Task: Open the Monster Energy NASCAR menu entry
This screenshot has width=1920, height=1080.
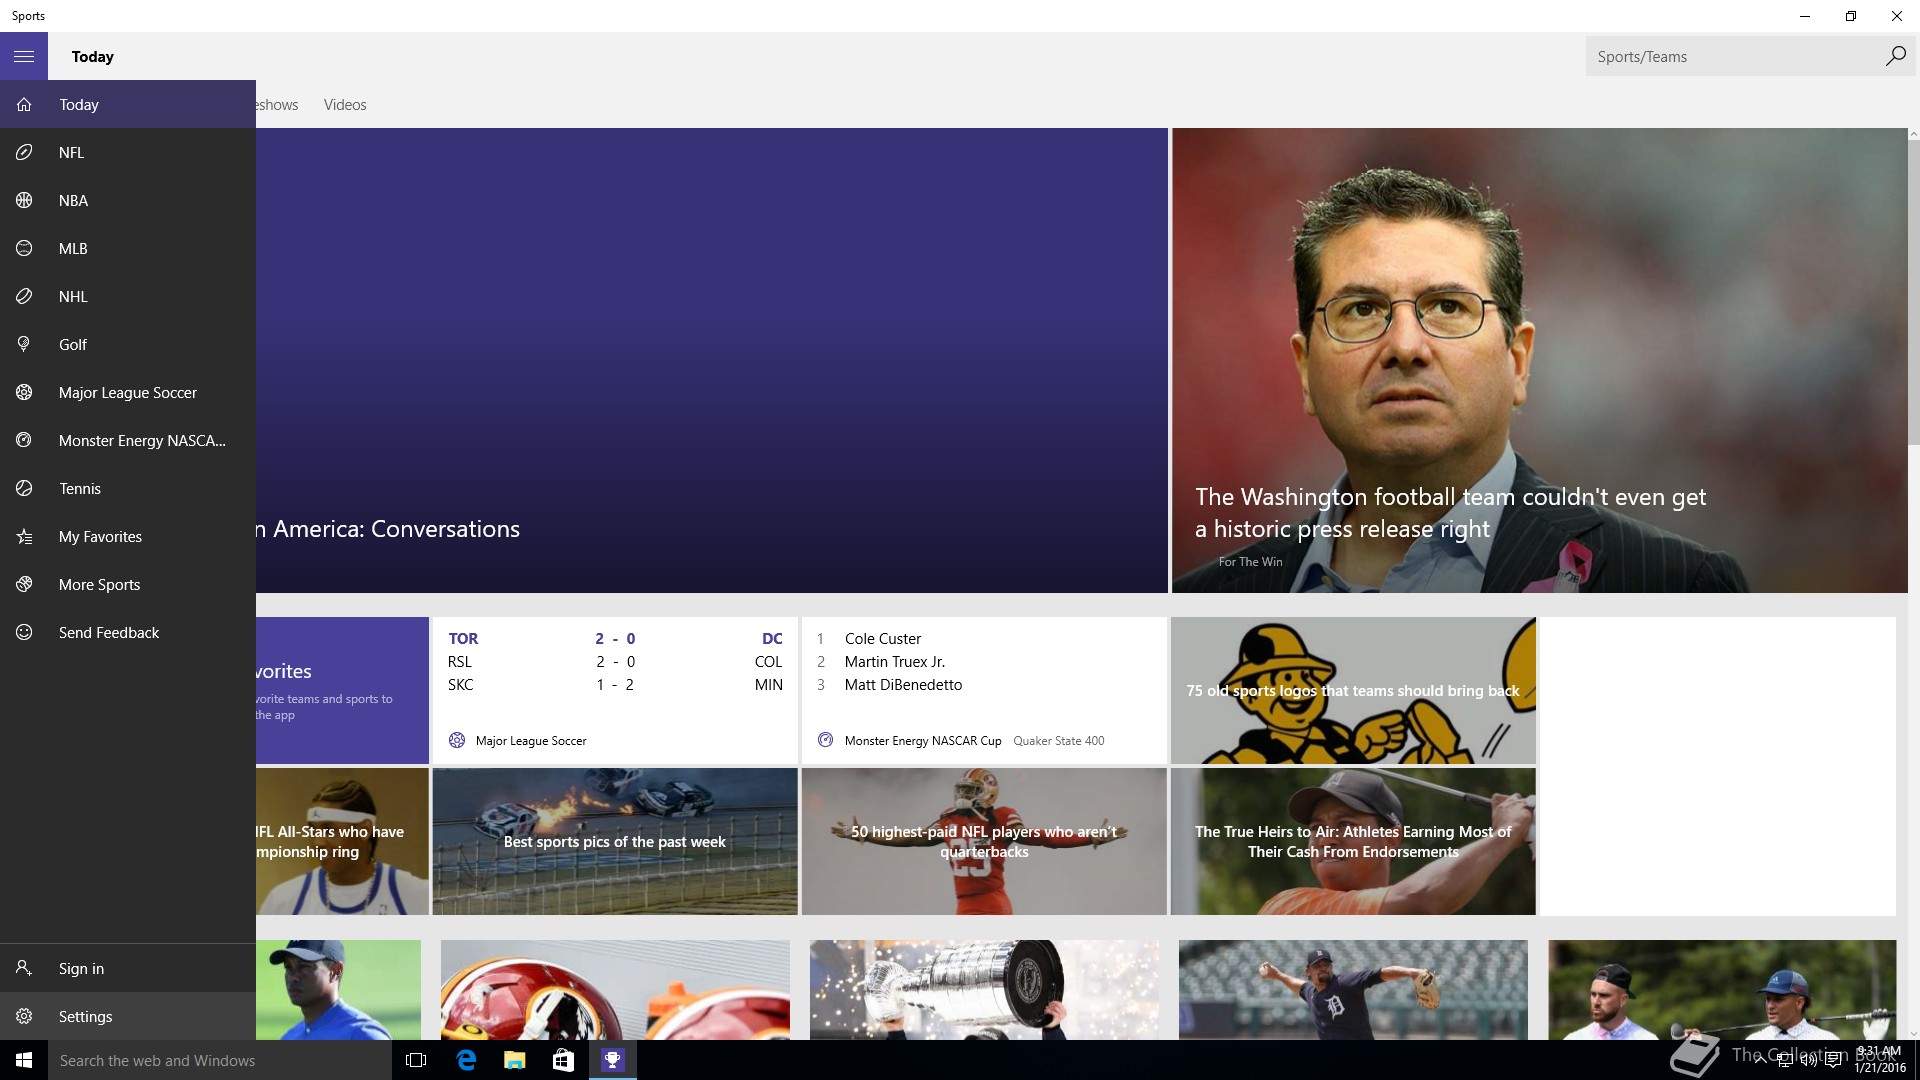Action: click(128, 440)
